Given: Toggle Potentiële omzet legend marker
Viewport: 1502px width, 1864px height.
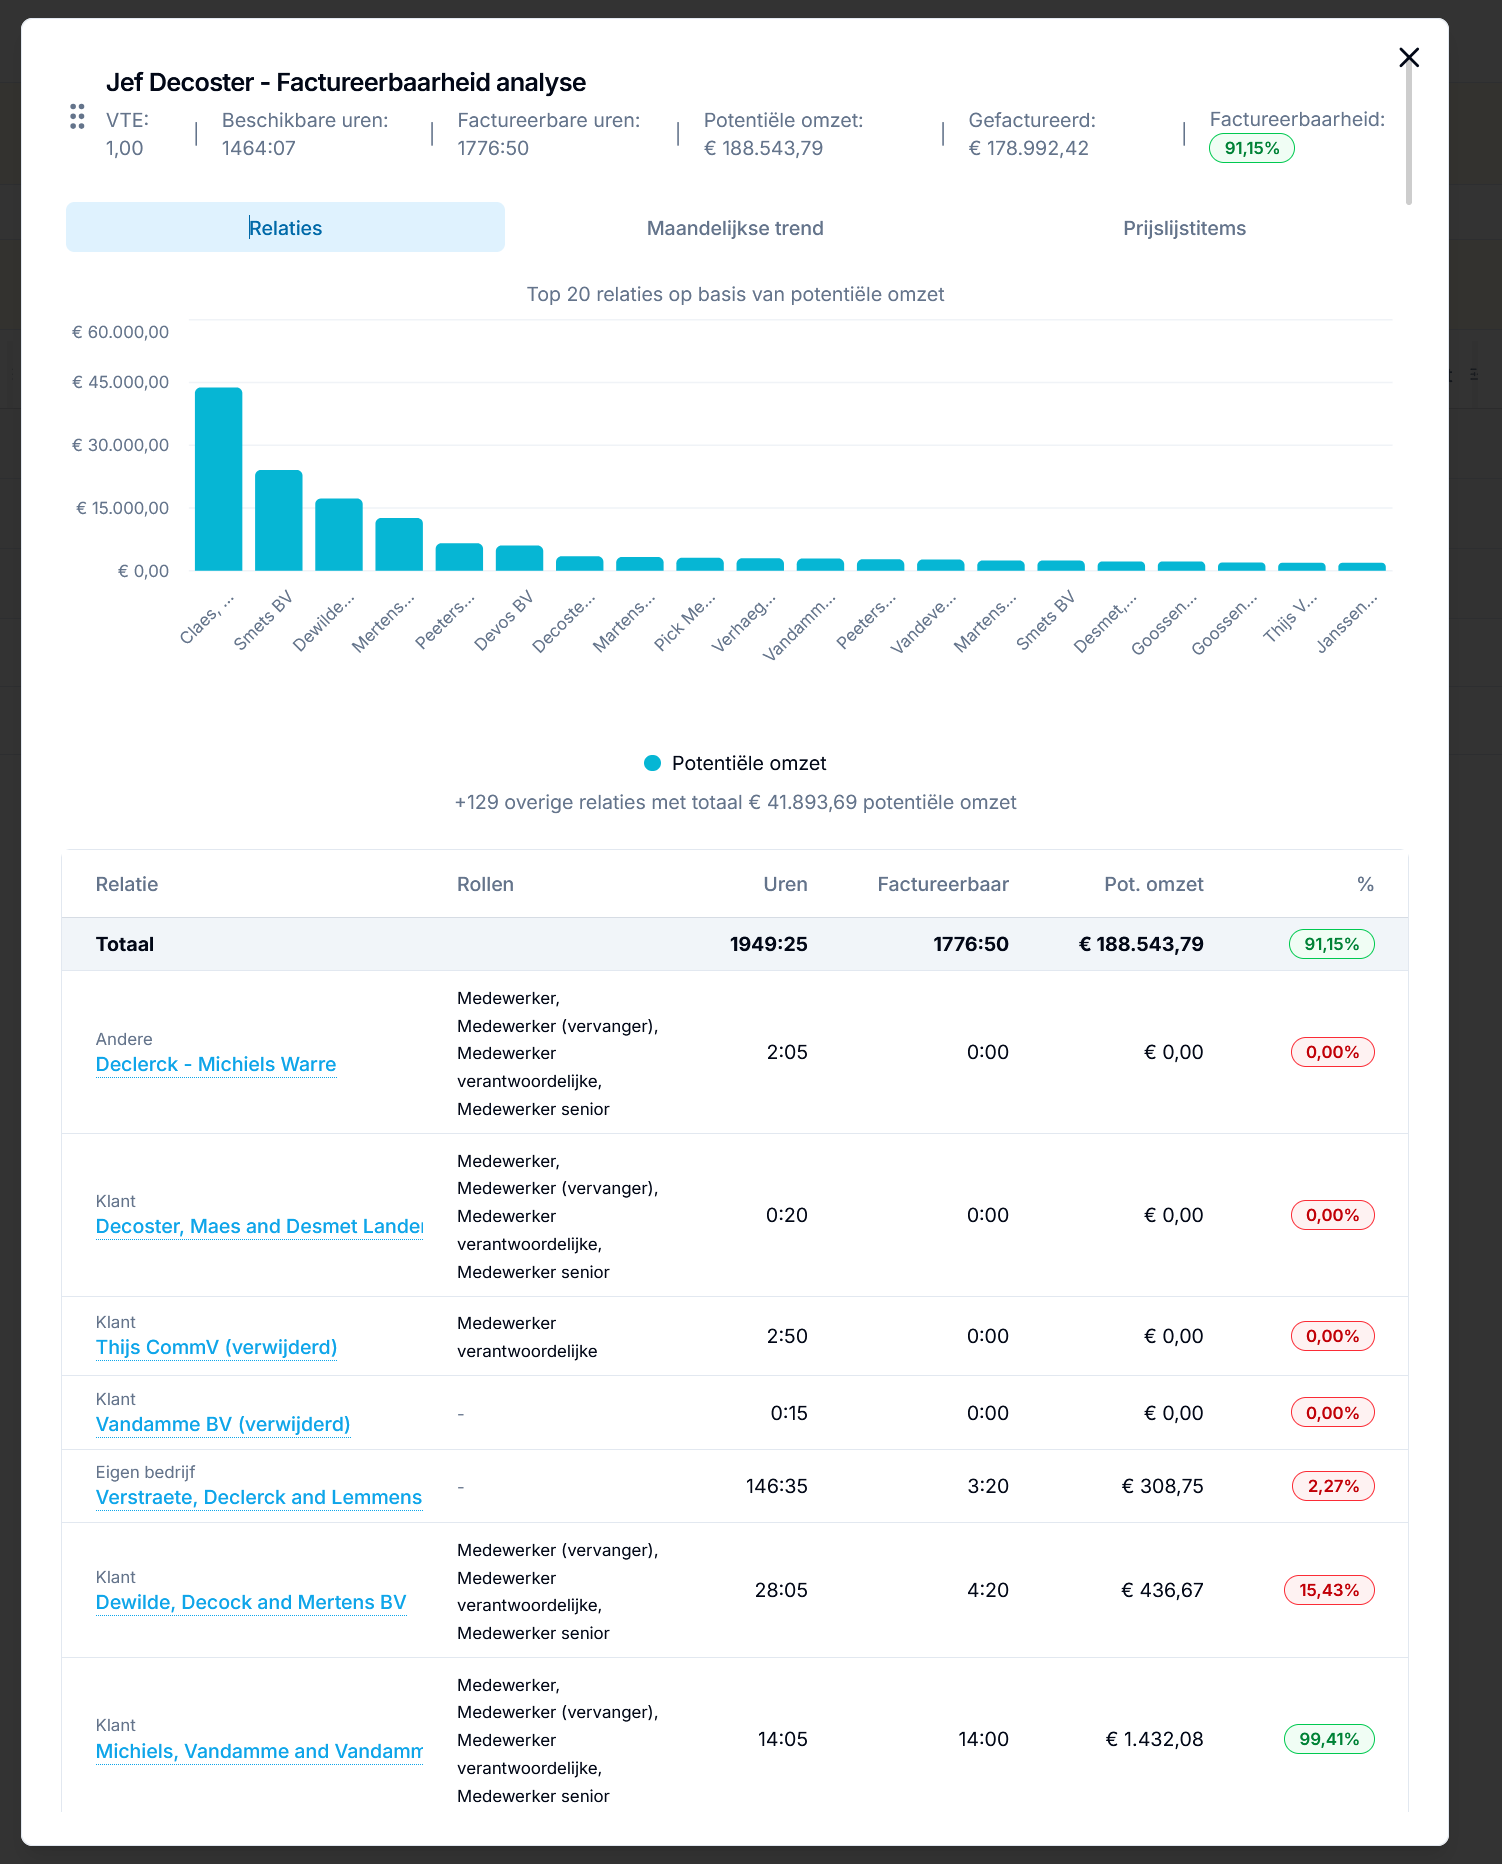Looking at the screenshot, I should [653, 763].
